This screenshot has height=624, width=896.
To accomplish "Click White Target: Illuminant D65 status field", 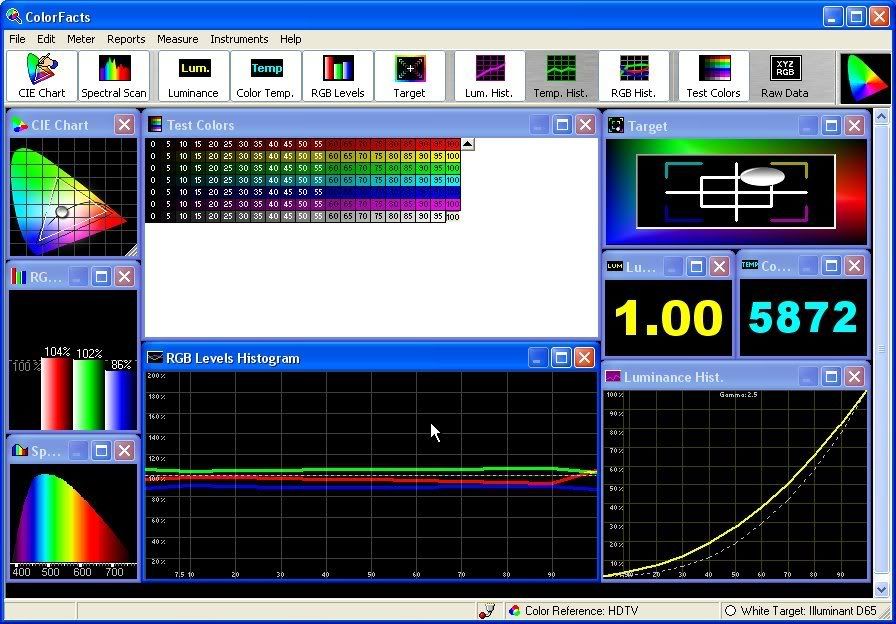I will click(x=805, y=611).
